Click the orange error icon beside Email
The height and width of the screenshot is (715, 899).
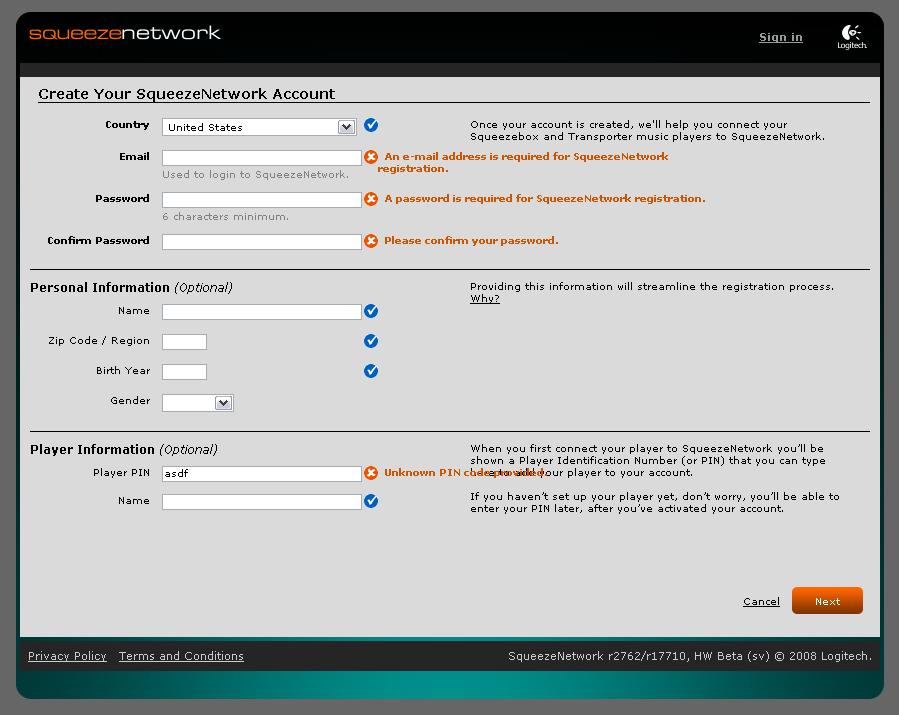[371, 157]
